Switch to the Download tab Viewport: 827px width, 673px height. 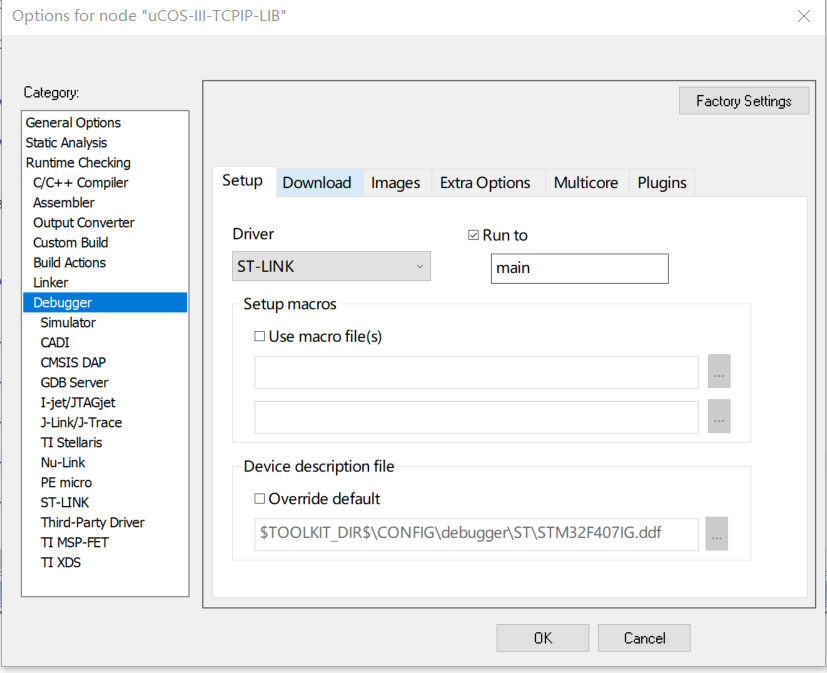tap(318, 182)
